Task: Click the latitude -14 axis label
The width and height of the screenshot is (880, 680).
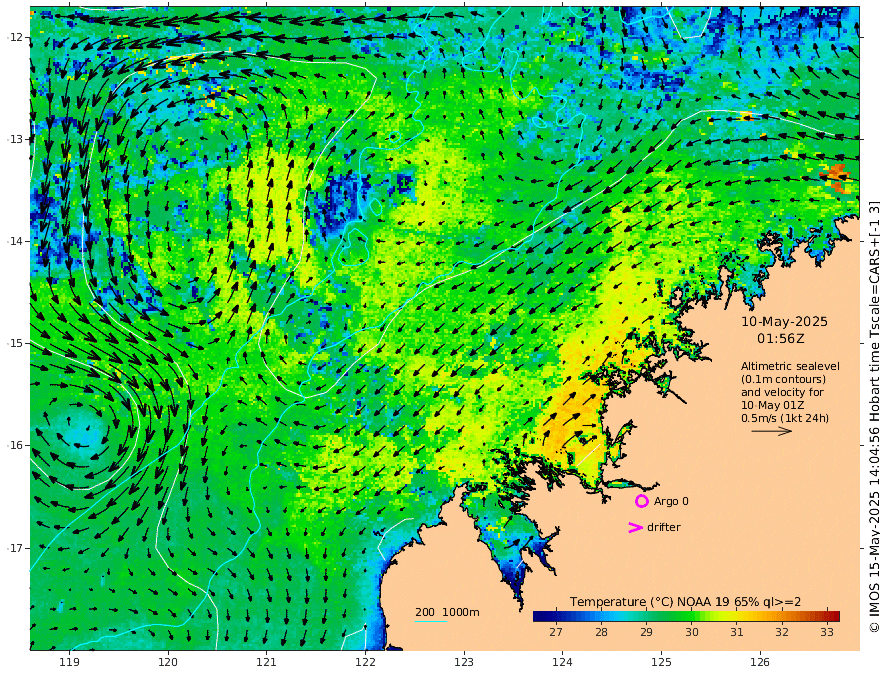Action: [15, 241]
